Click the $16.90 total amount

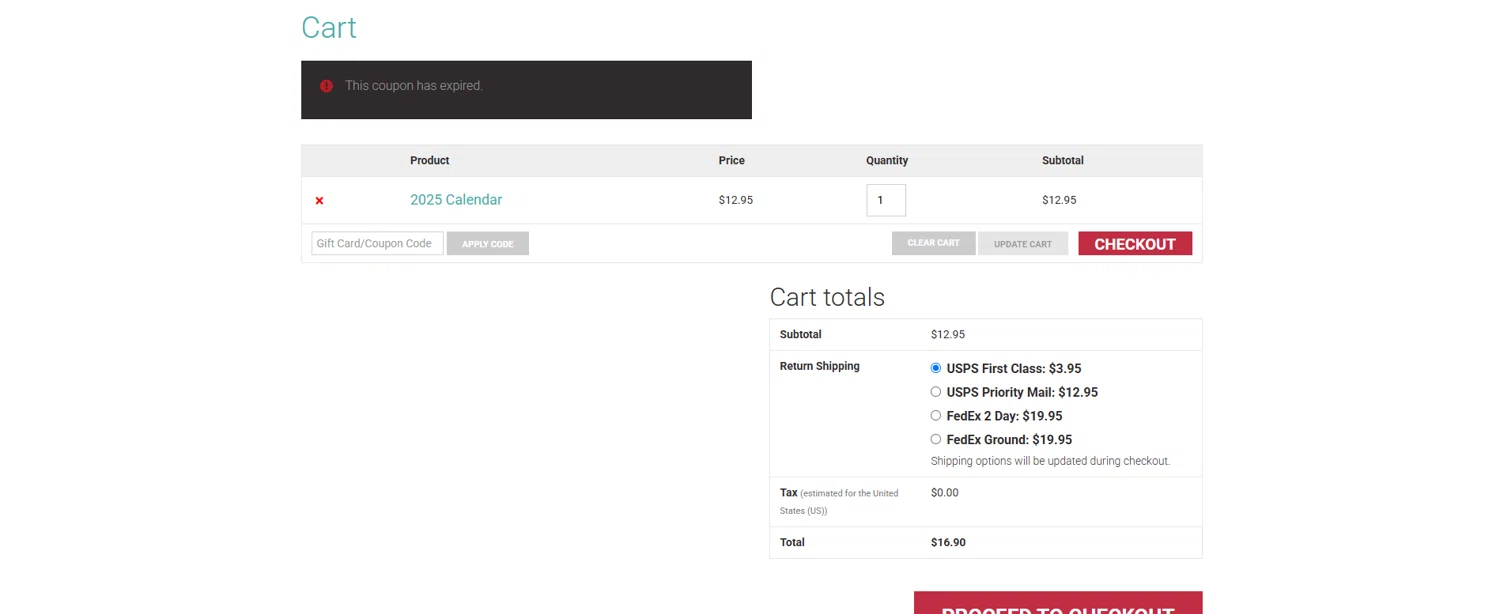click(x=948, y=542)
